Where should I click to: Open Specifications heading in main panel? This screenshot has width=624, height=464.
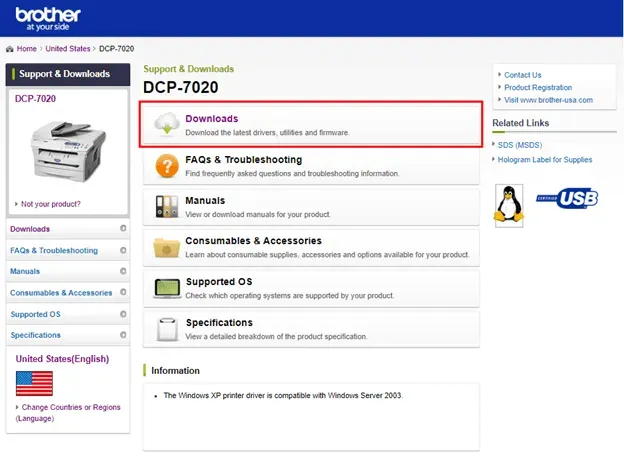tap(219, 323)
